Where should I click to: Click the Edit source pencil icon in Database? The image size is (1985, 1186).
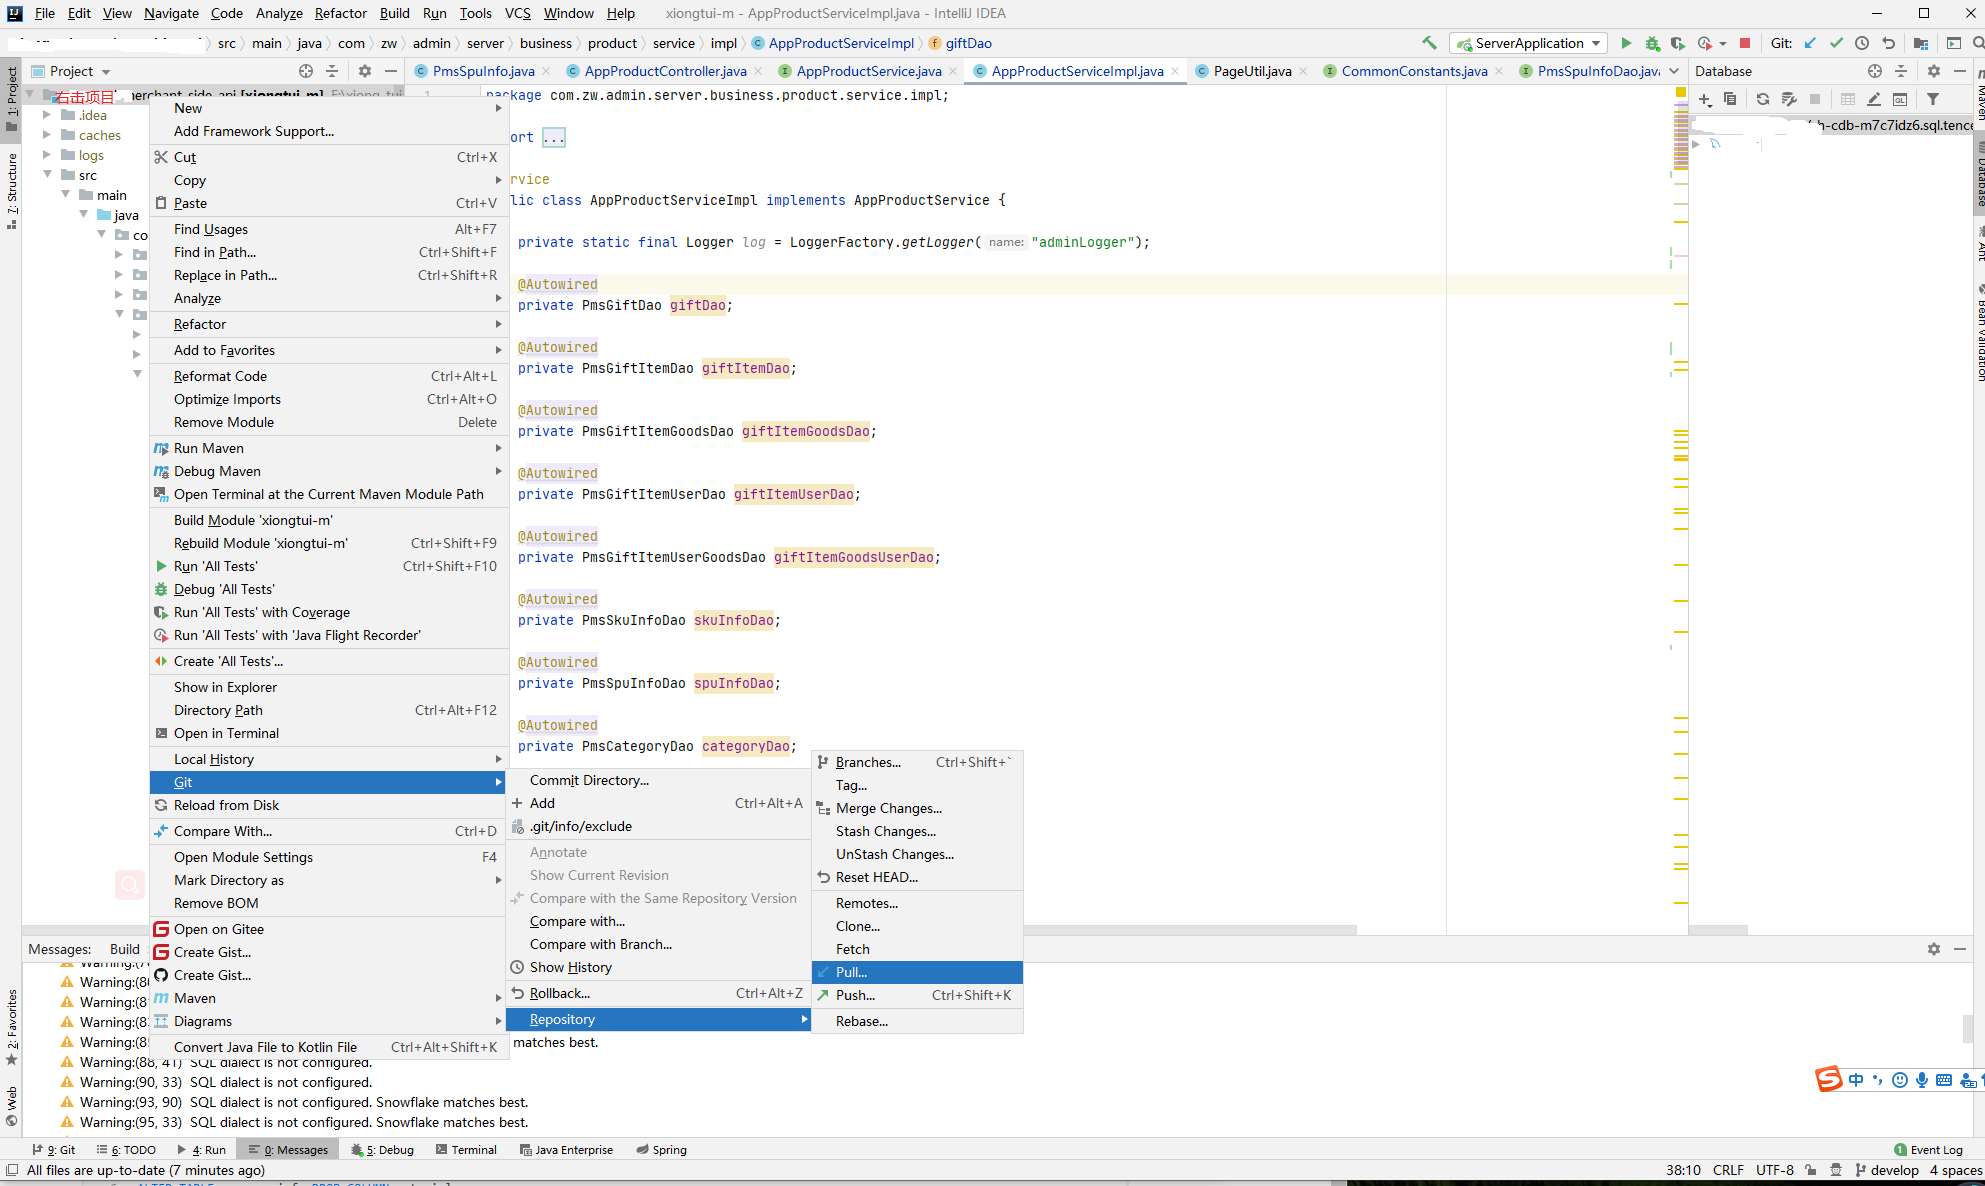(x=1874, y=99)
